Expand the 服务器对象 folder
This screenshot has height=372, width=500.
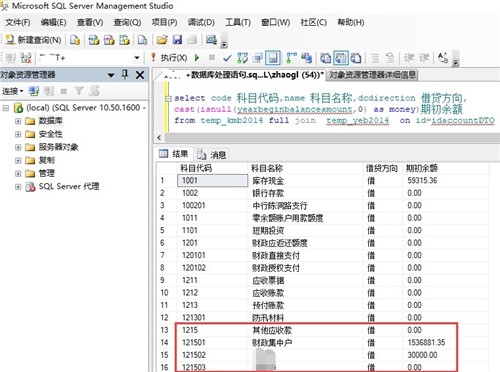(18, 147)
